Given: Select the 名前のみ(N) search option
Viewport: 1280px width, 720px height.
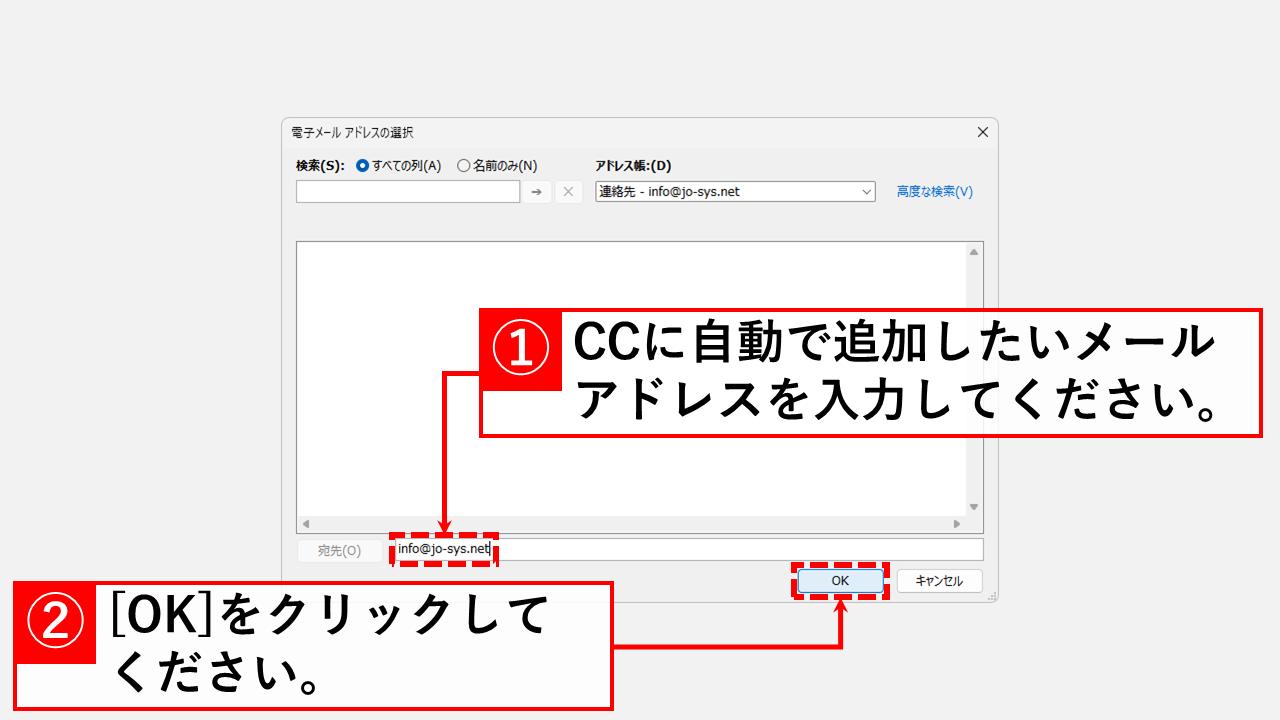Looking at the screenshot, I should [463, 165].
